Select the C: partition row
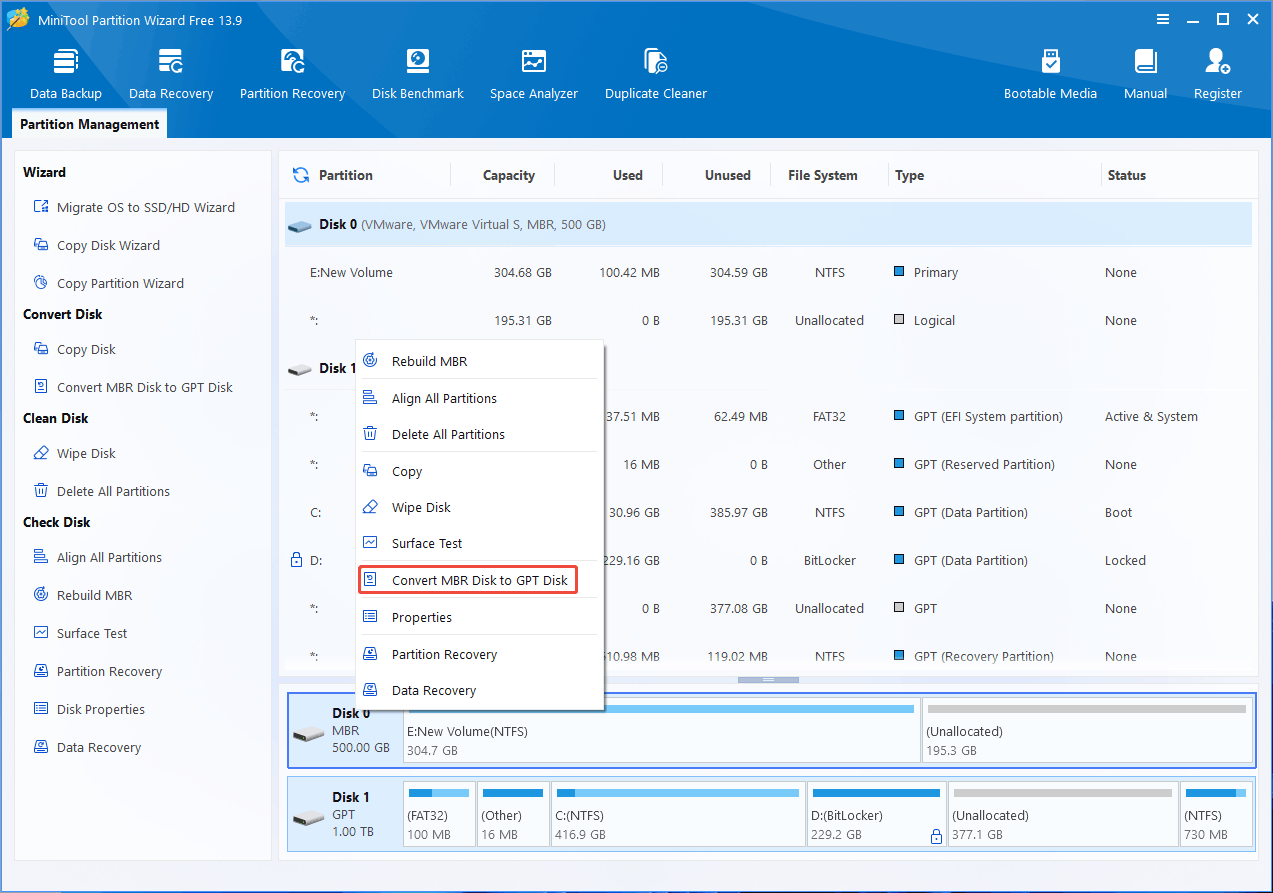 pyautogui.click(x=768, y=512)
